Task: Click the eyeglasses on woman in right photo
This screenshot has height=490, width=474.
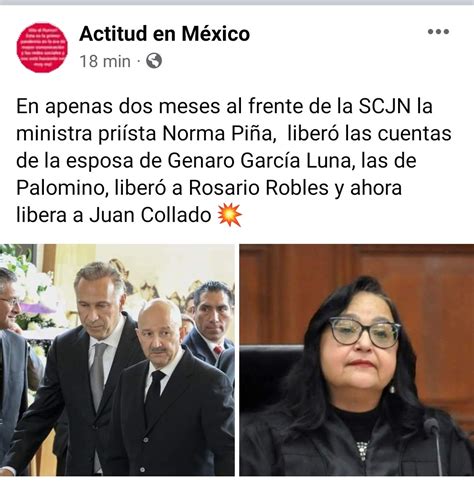Action: coord(365,332)
